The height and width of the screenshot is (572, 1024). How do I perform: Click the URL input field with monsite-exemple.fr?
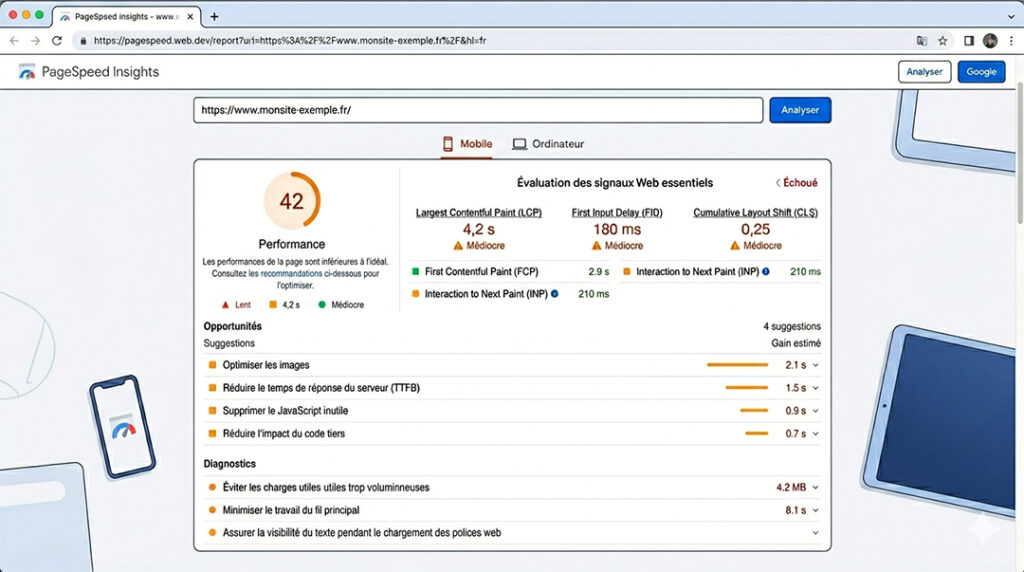(478, 110)
